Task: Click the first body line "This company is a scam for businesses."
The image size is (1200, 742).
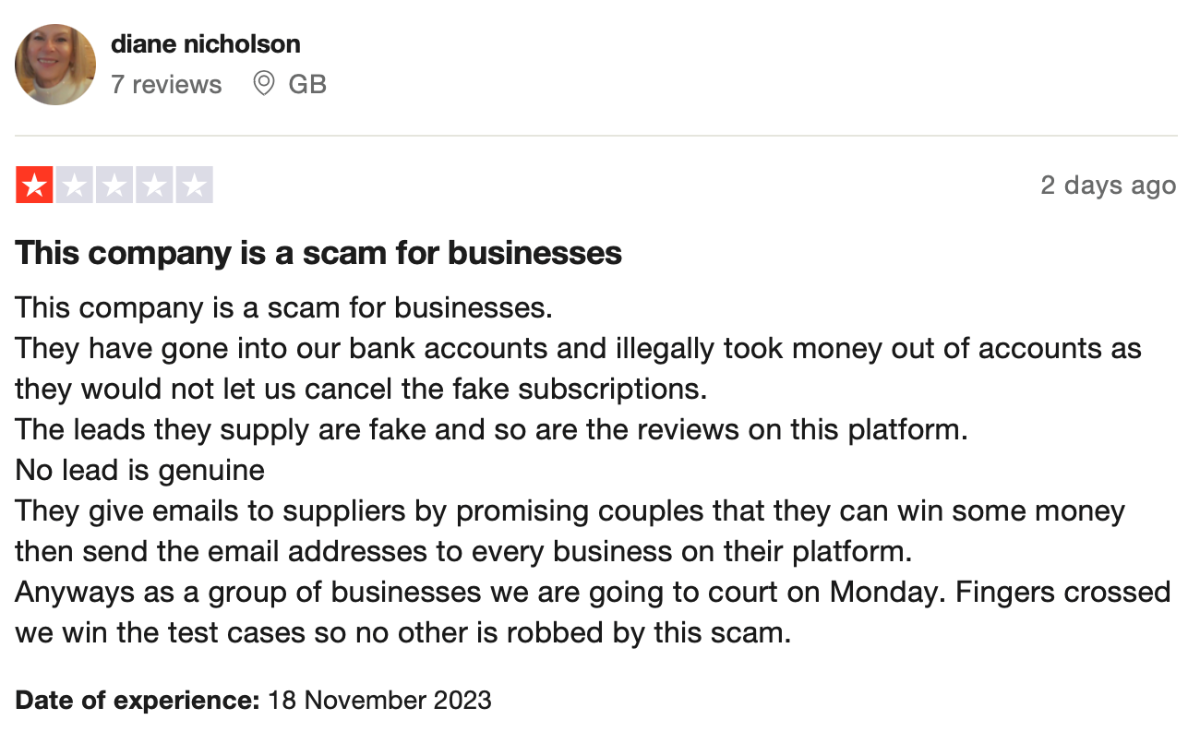Action: 283,307
